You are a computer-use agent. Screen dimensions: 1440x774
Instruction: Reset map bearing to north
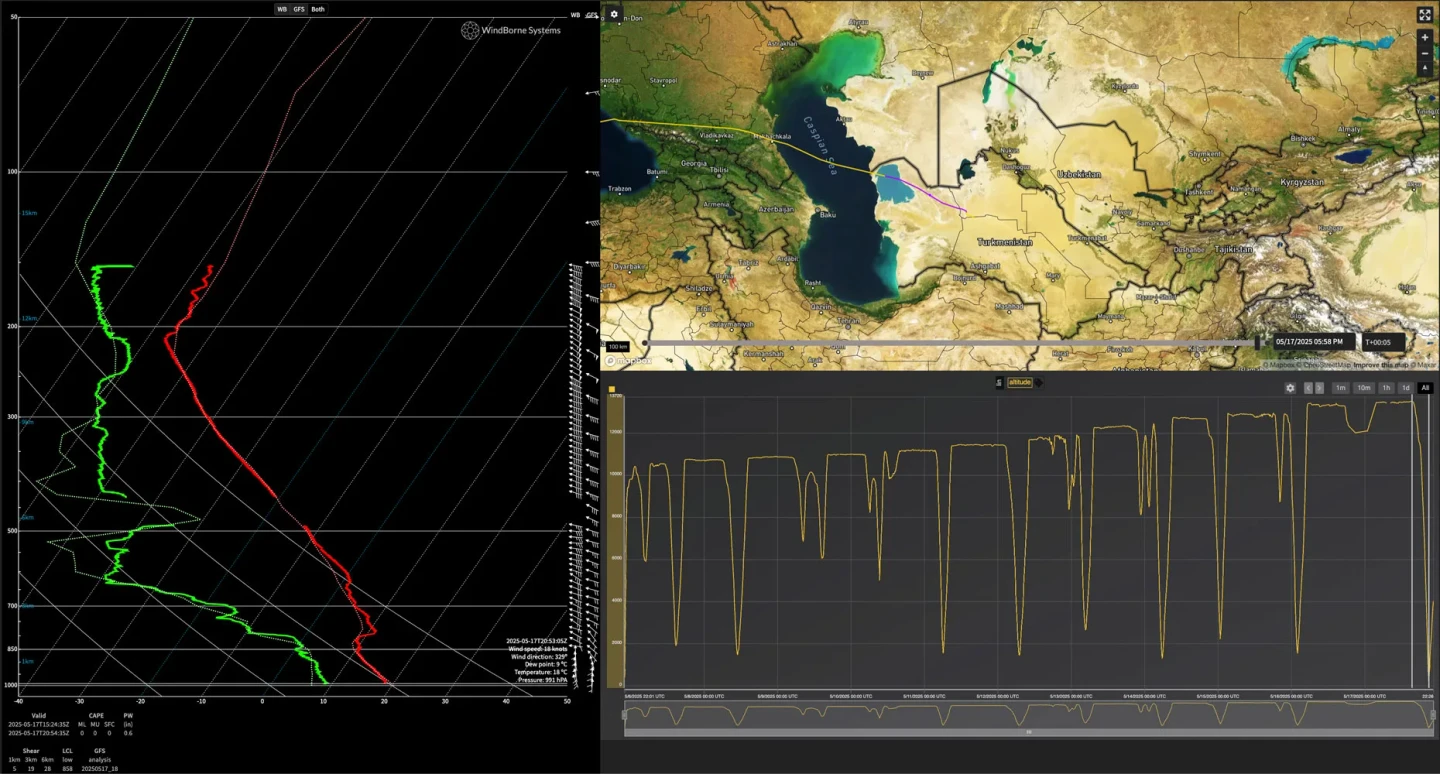[1425, 69]
